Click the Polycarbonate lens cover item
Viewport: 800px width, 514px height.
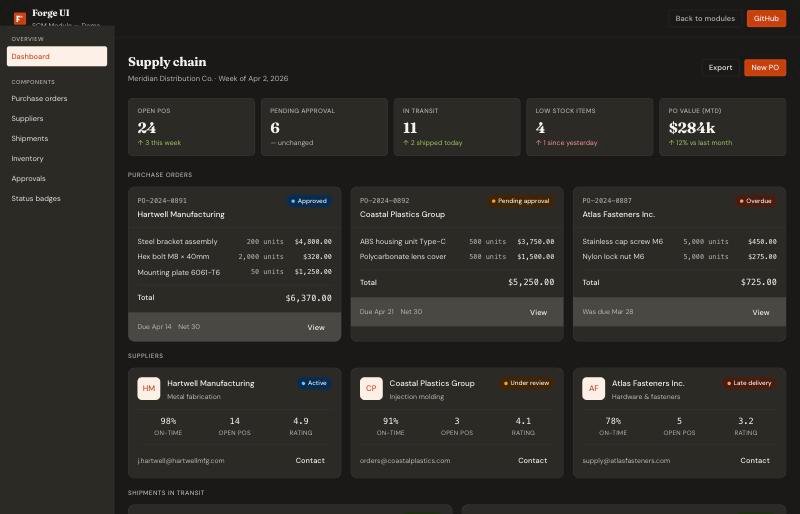click(457, 257)
